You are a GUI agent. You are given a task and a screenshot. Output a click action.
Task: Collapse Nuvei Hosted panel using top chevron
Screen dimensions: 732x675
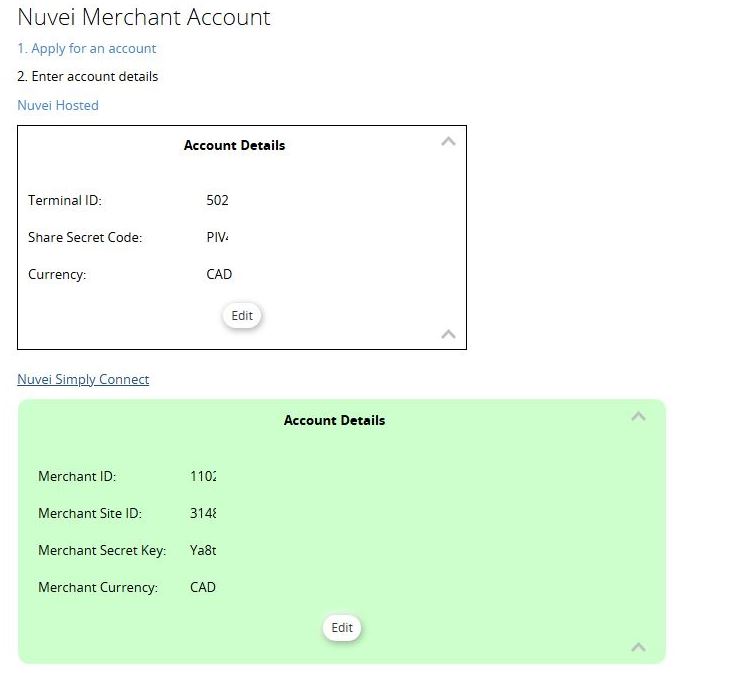[x=448, y=141]
